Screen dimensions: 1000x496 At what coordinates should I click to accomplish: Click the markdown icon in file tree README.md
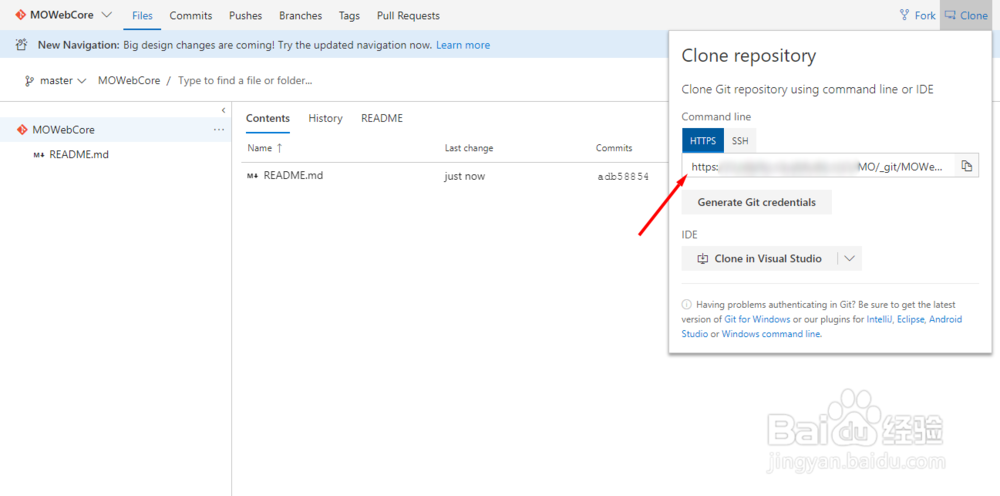click(x=38, y=154)
